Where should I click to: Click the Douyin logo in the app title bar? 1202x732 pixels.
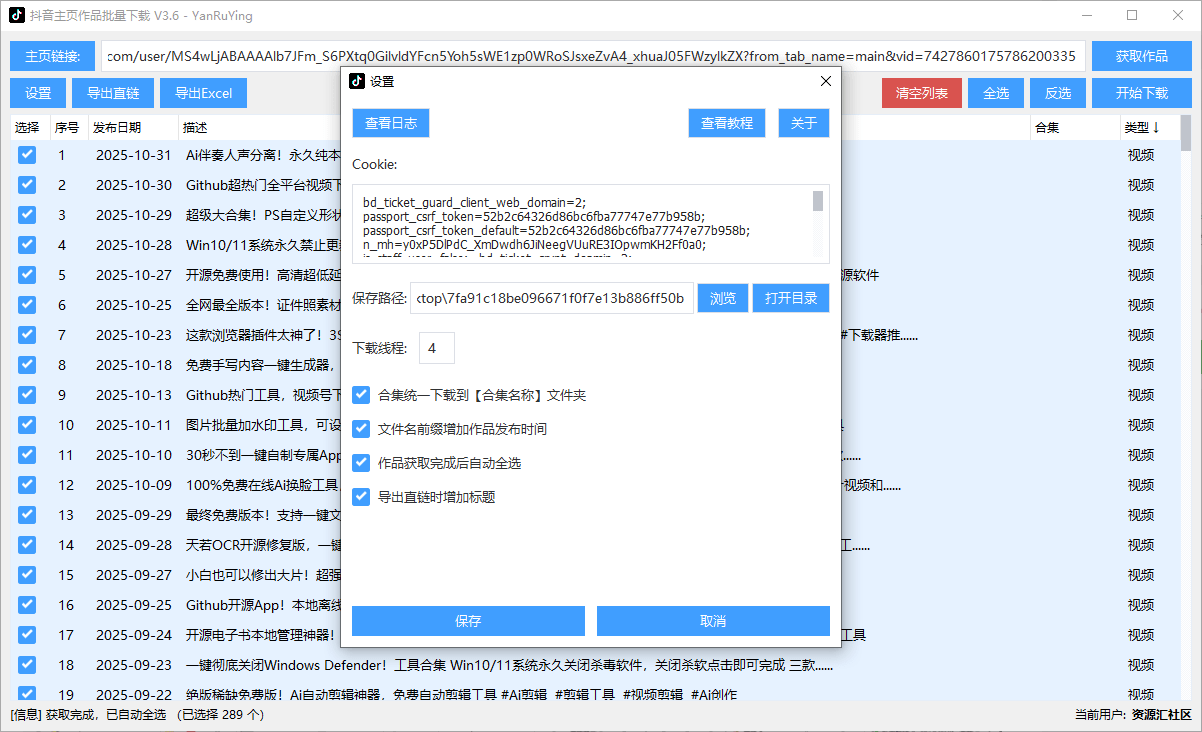pyautogui.click(x=18, y=15)
